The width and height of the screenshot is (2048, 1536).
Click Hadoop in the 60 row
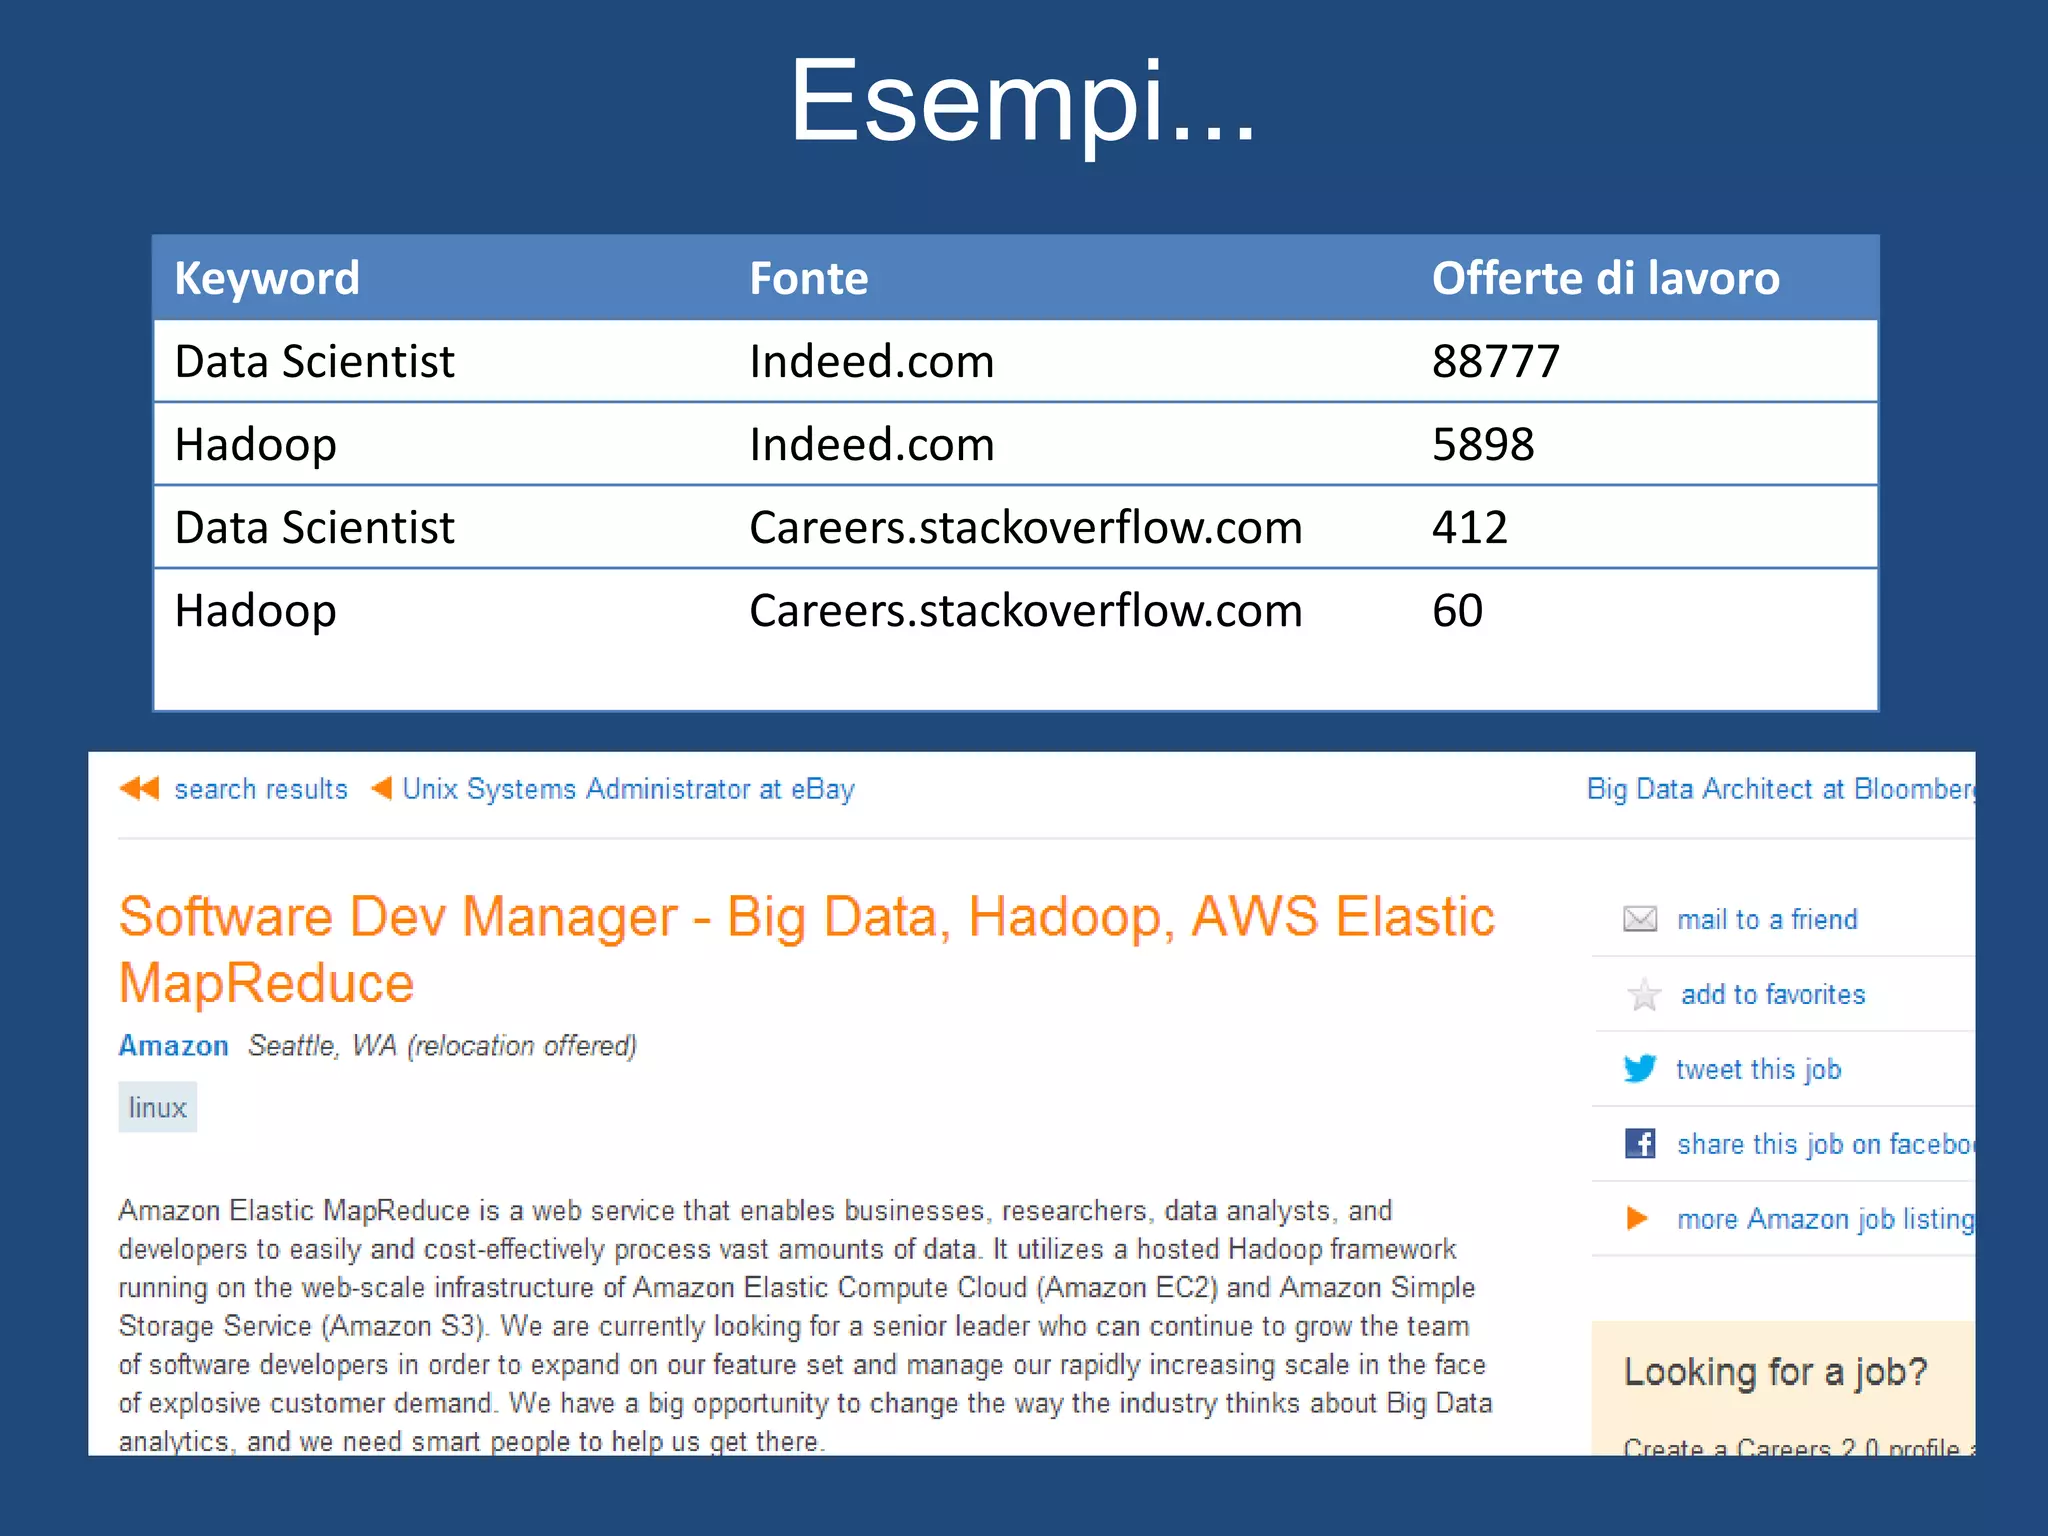[255, 610]
